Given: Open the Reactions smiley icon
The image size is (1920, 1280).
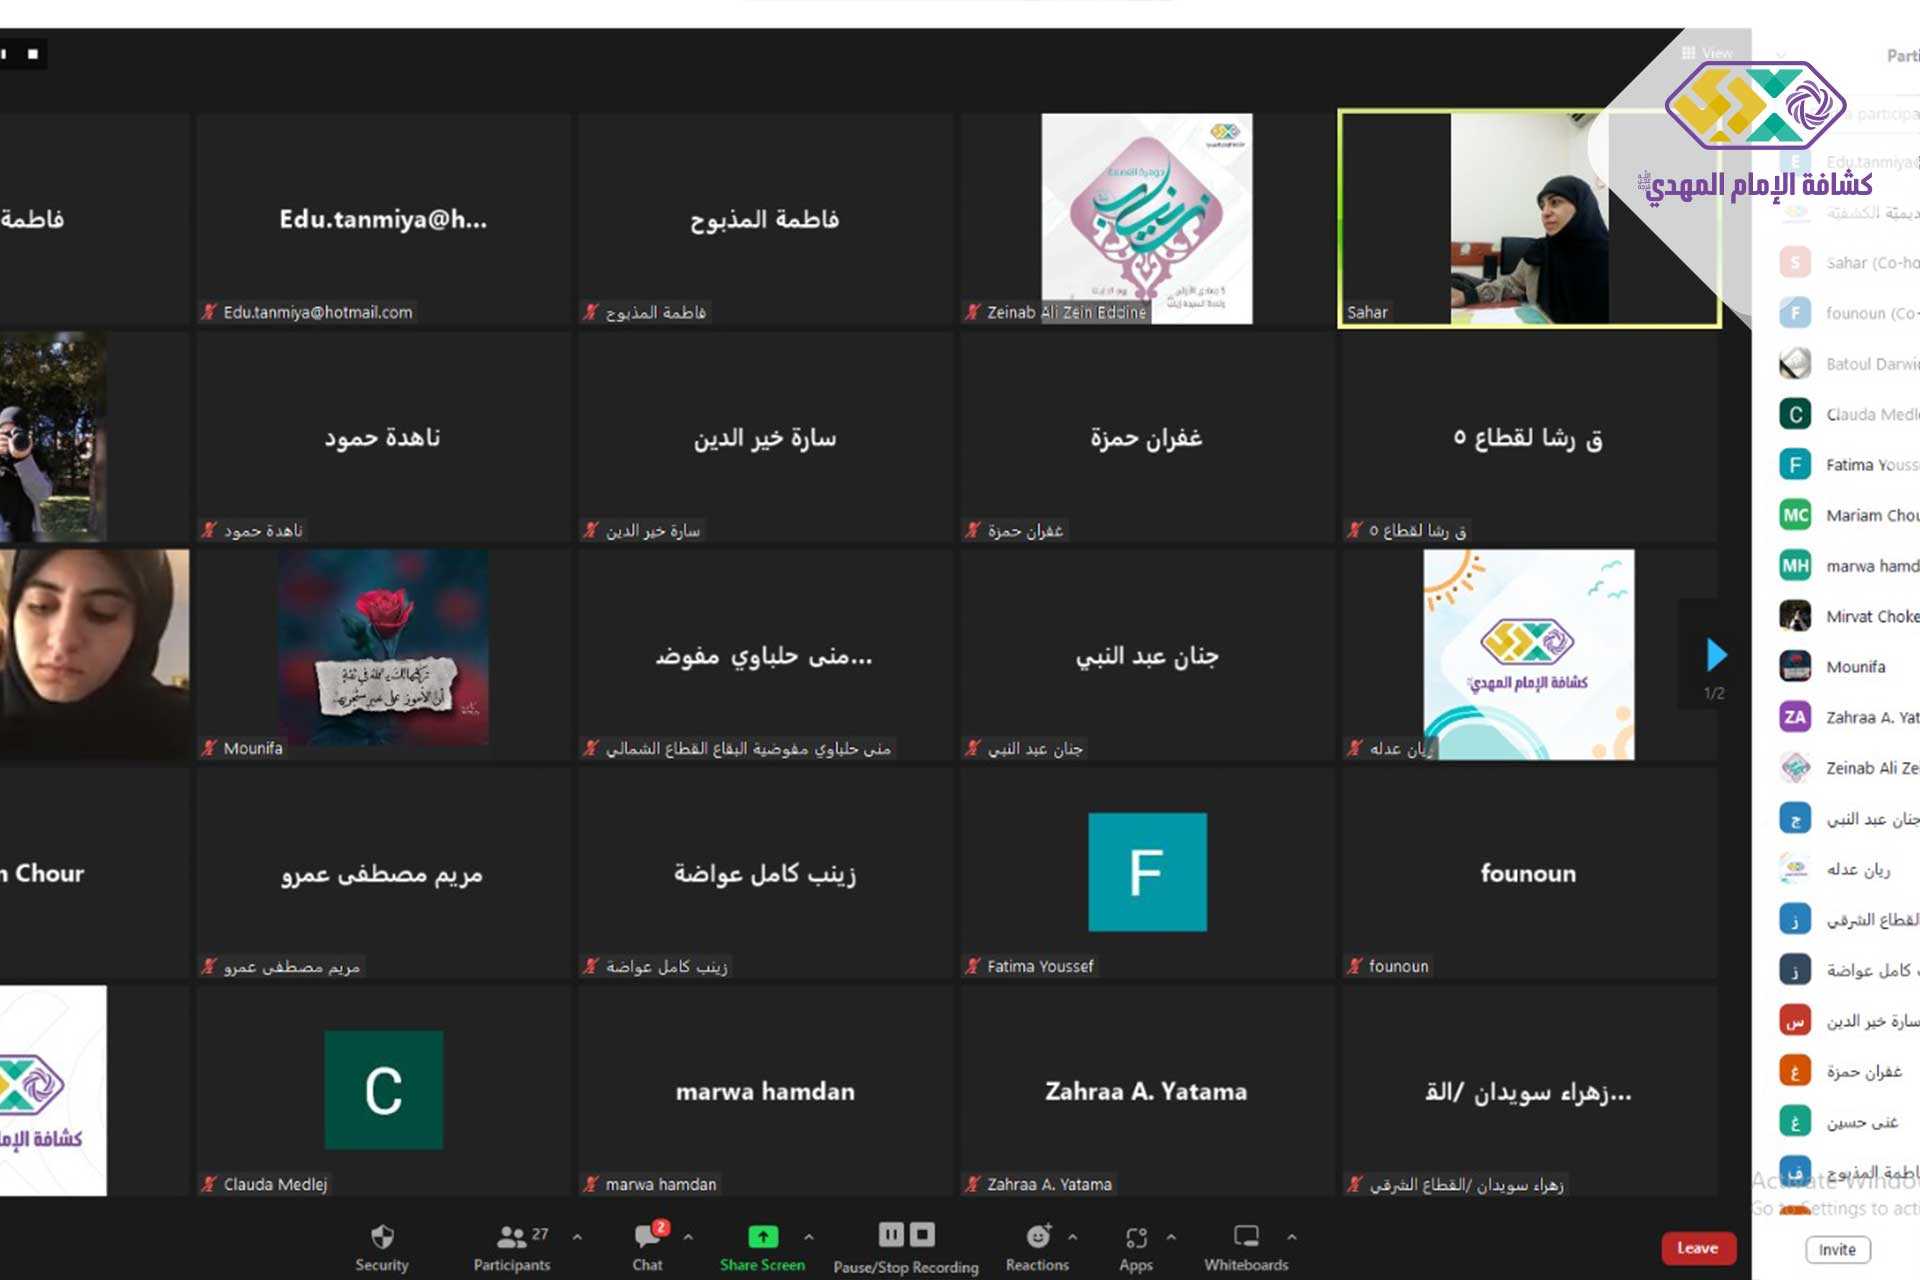Looking at the screenshot, I should click(1038, 1237).
